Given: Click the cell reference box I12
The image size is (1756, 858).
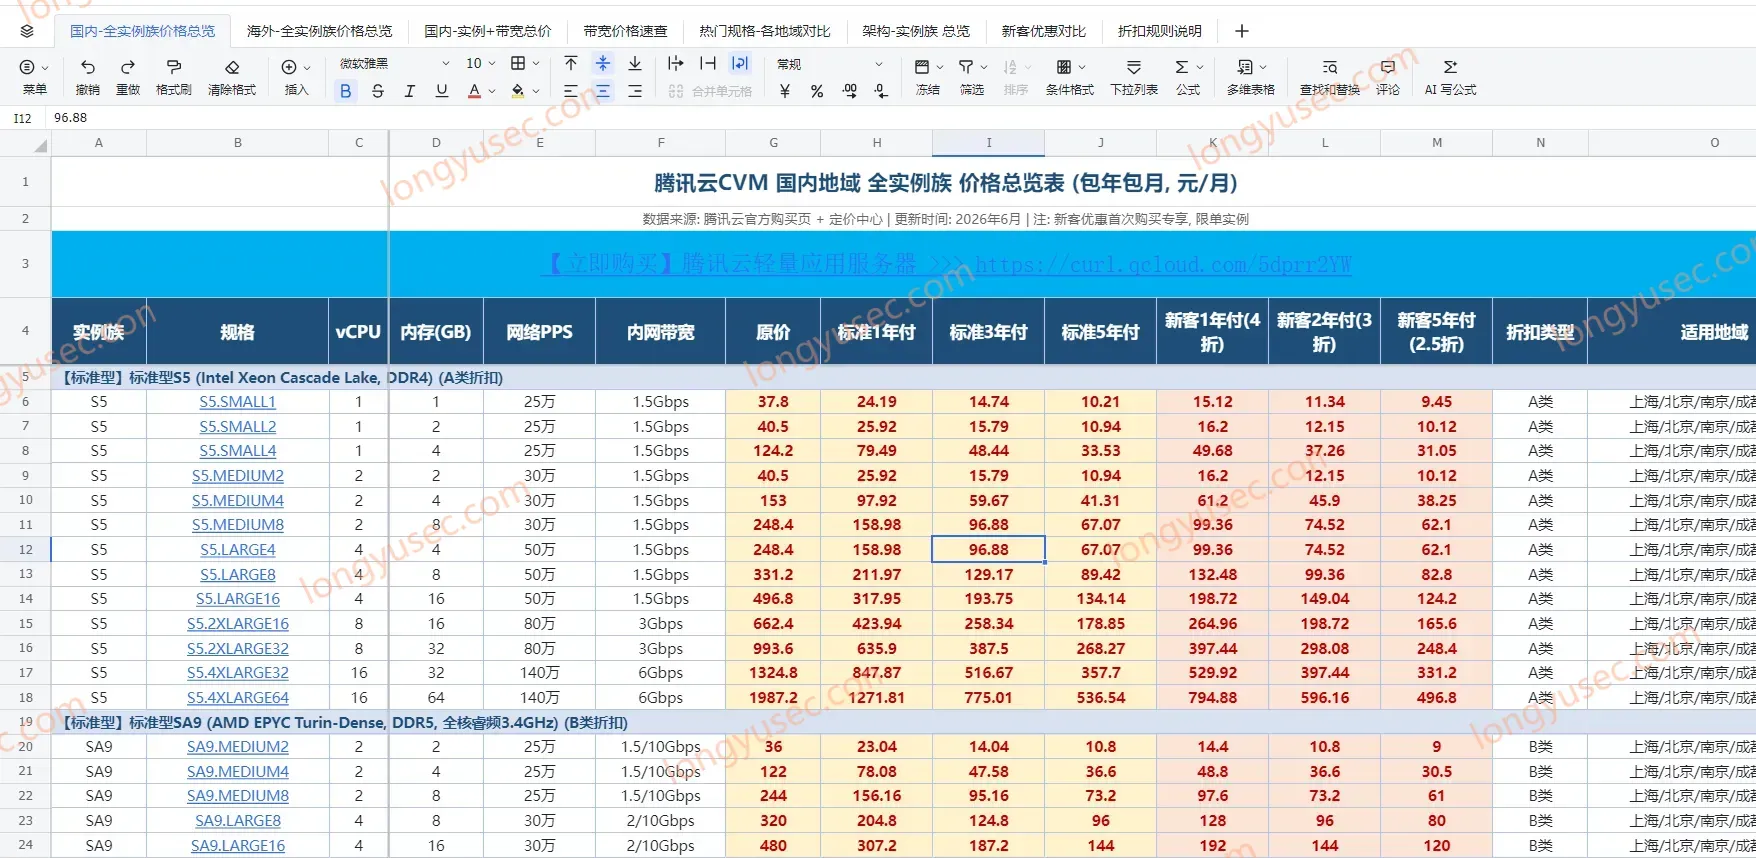Looking at the screenshot, I should coord(22,118).
